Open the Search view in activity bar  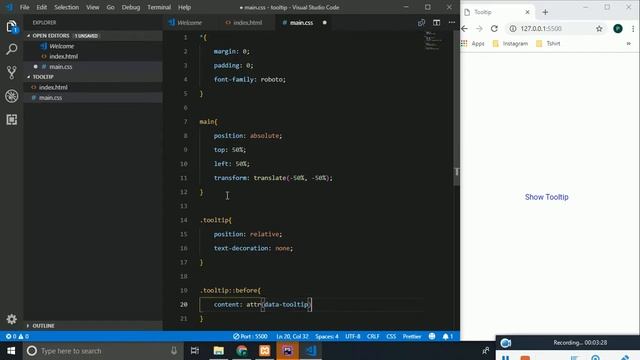coord(11,49)
